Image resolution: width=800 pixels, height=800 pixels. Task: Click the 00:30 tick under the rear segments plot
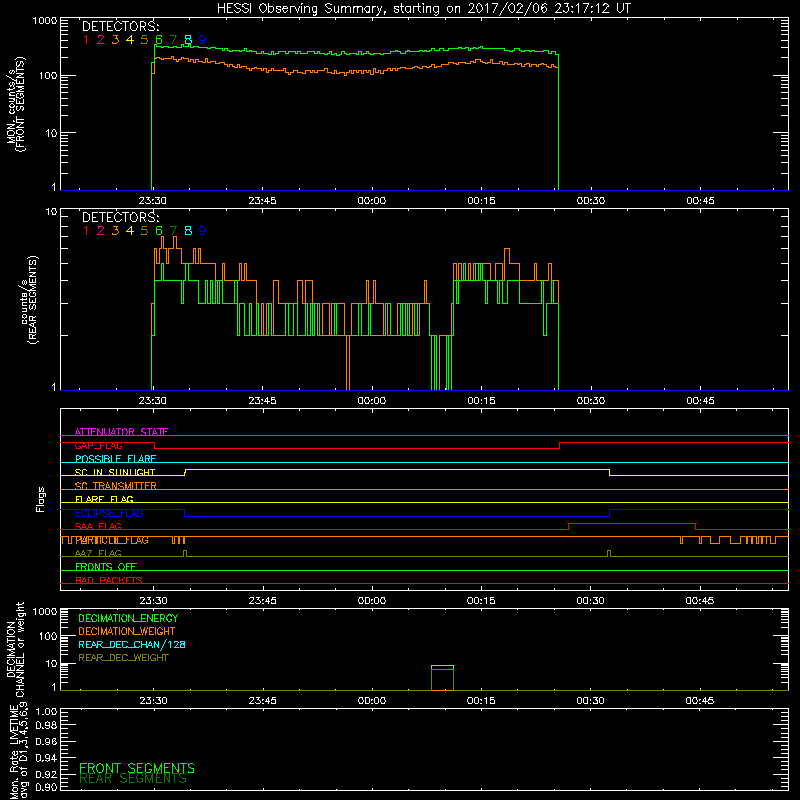point(591,401)
